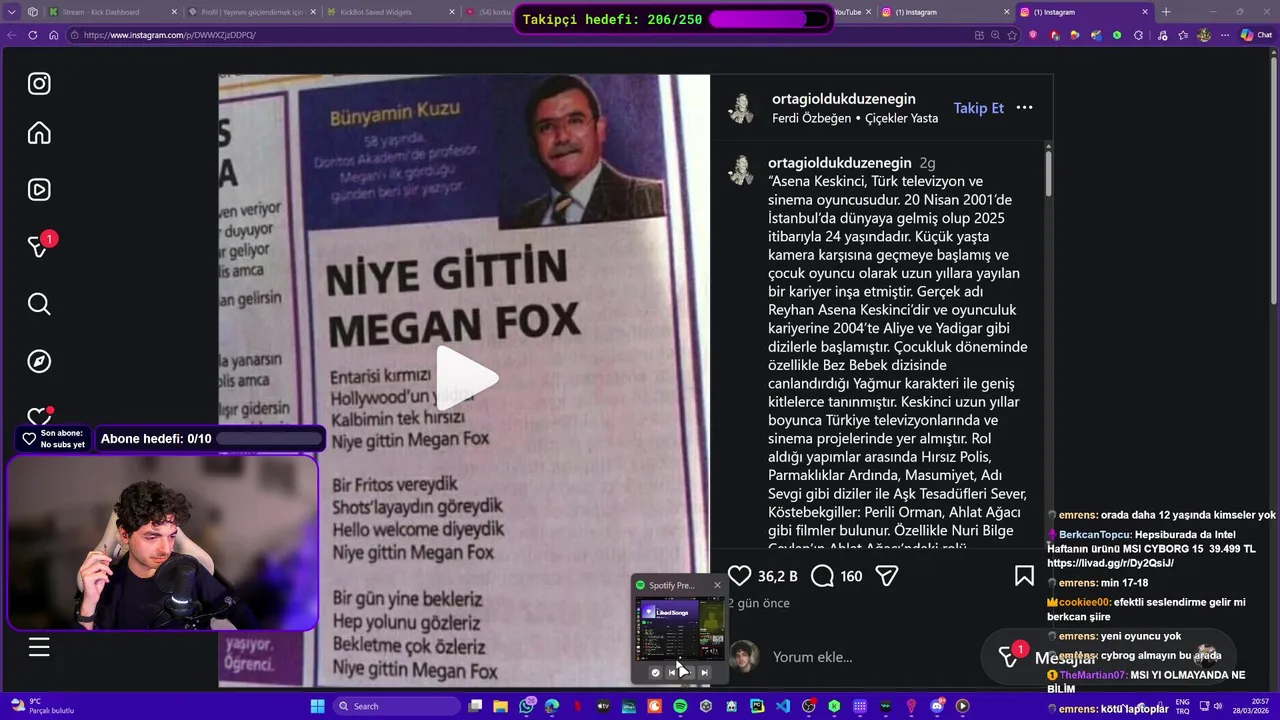The image size is (1280, 720).
Task: Share the post with the paper plane icon
Action: pos(886,576)
